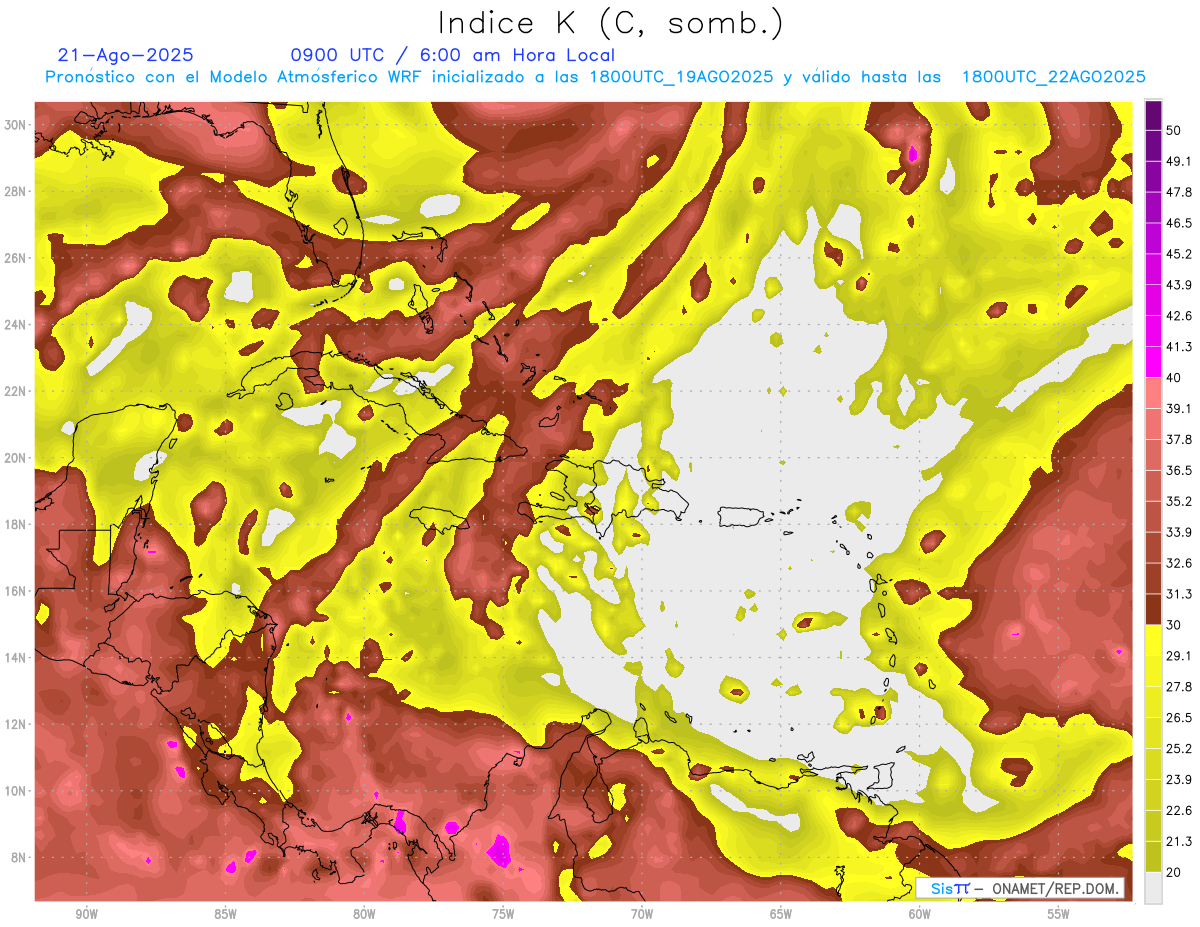This screenshot has width=1200, height=927.
Task: Click the color bar value '32.6'
Action: pyautogui.click(x=1178, y=563)
